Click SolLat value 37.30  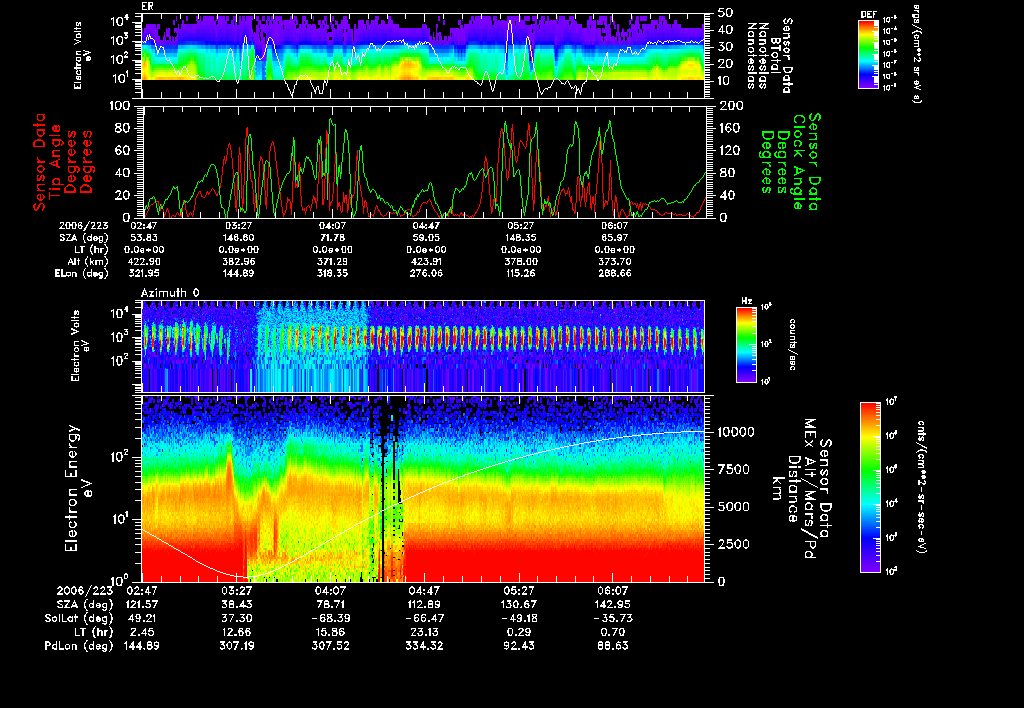(236, 618)
